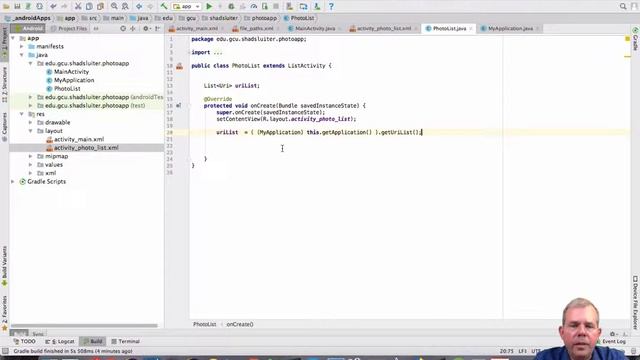Click the Replace icon in toolbar
This screenshot has height=360, width=640.
125,7
